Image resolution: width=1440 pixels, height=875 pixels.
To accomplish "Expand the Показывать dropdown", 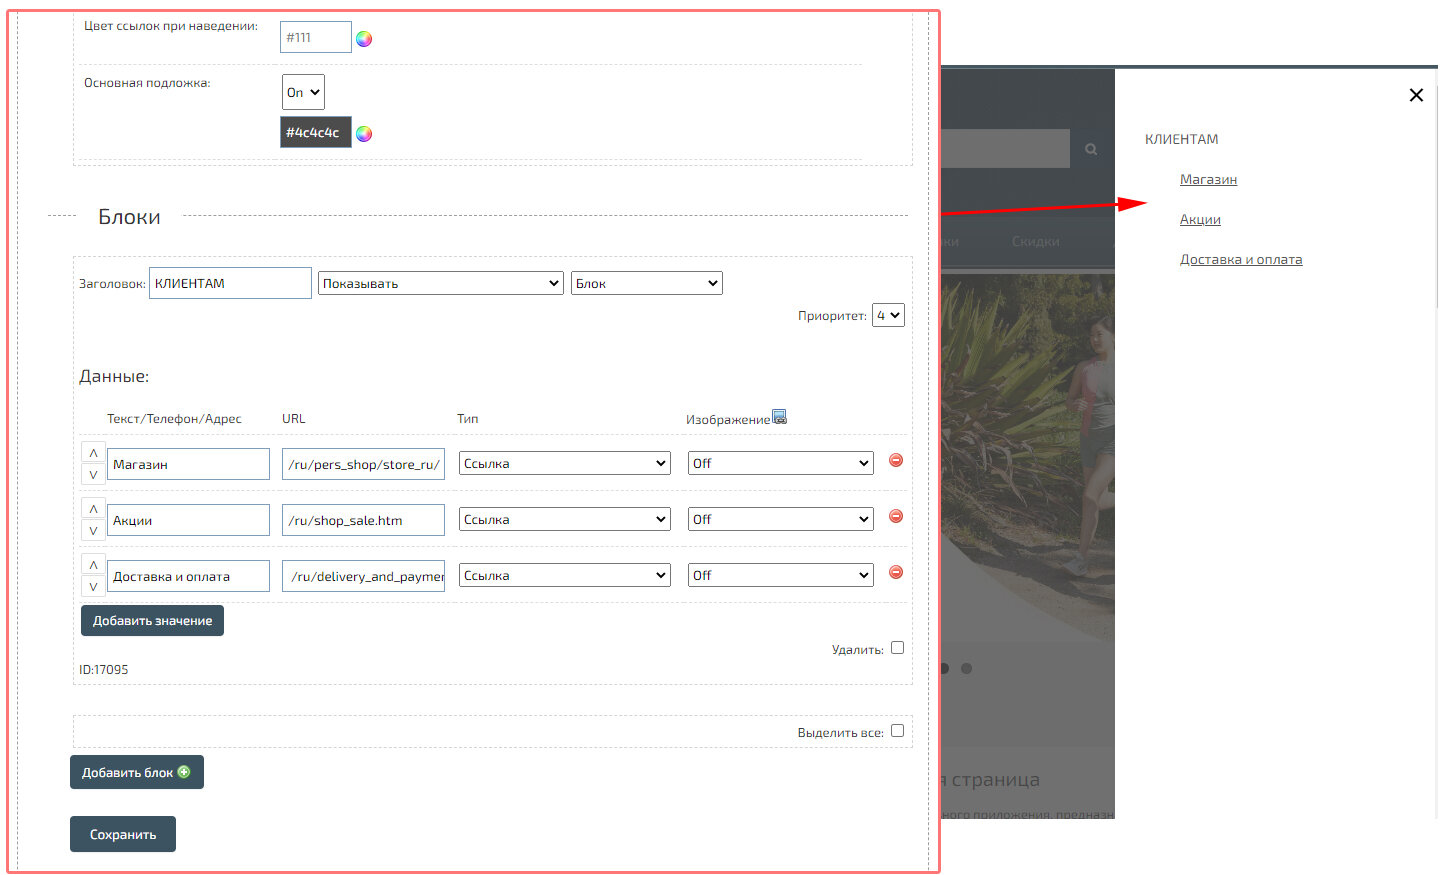I will (x=440, y=283).
